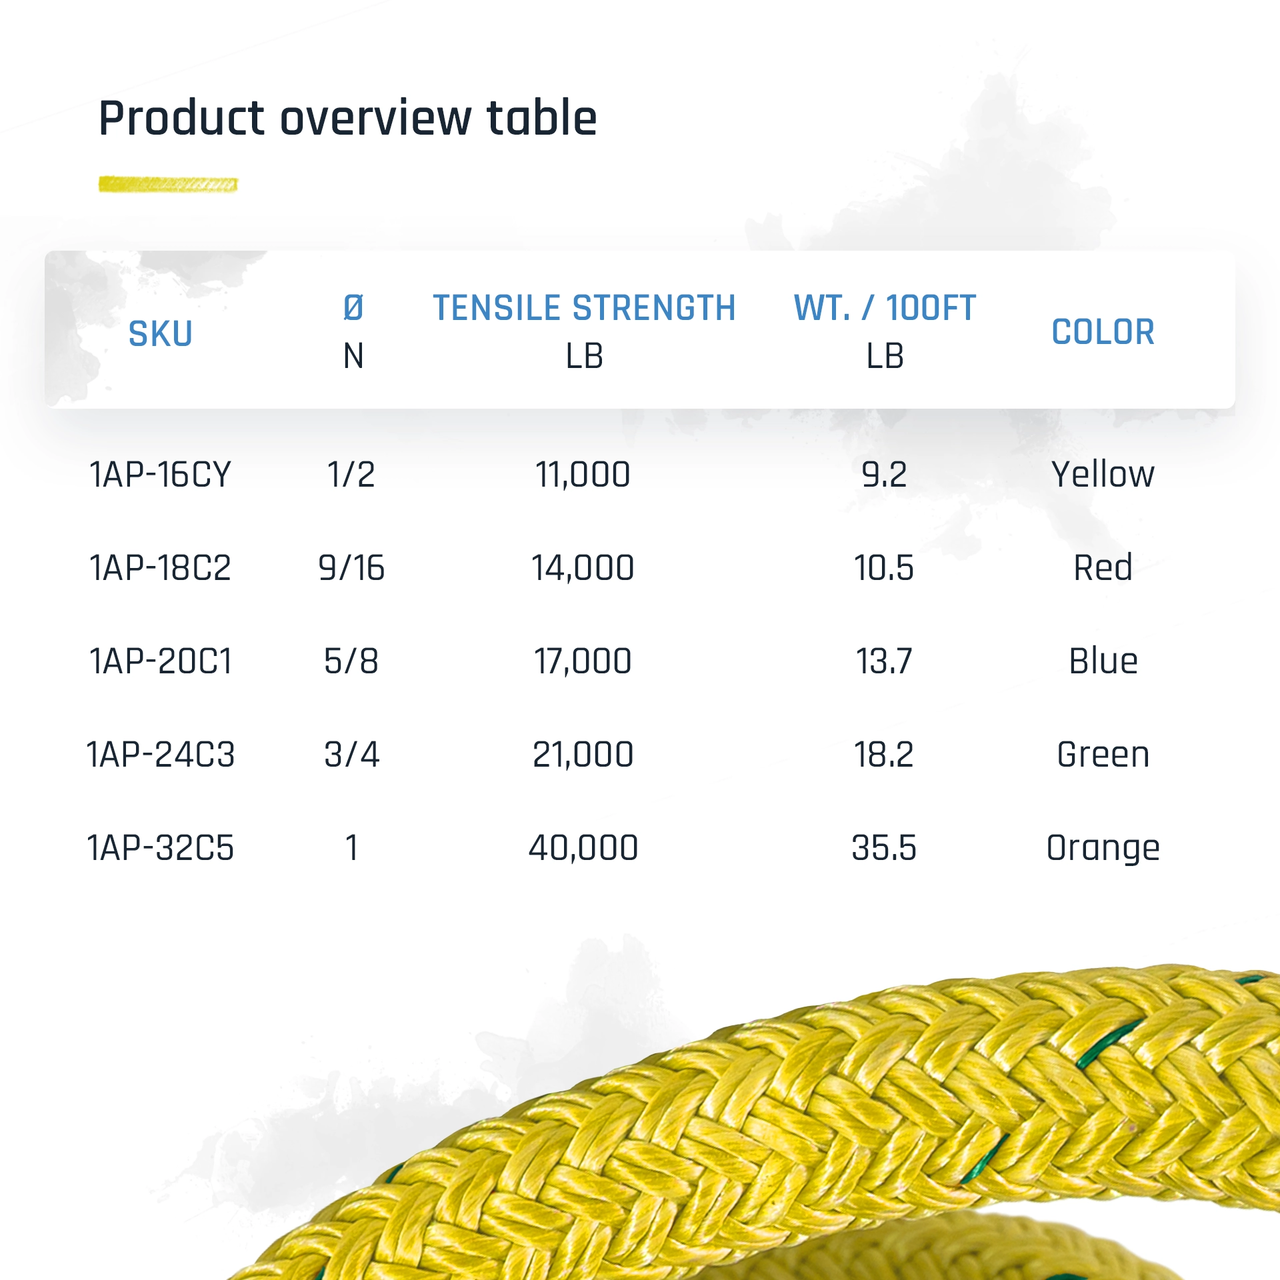1280x1280 pixels.
Task: Click the 11,000 tensile strength value
Action: click(583, 474)
